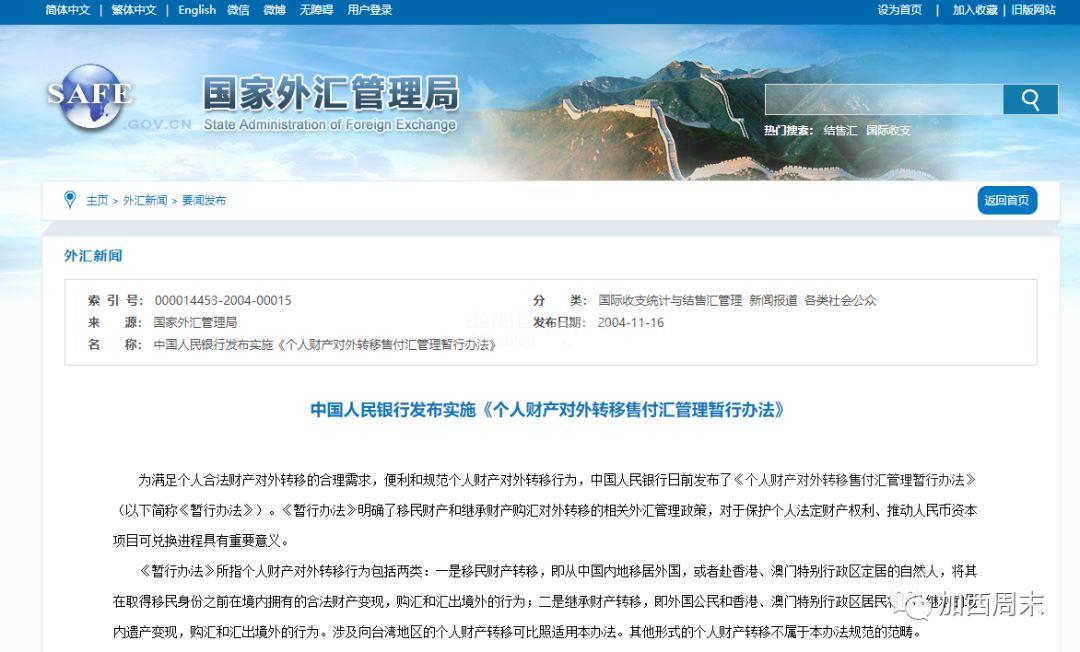
Task: Click the source value 国家外汇管理局
Action: 195,322
